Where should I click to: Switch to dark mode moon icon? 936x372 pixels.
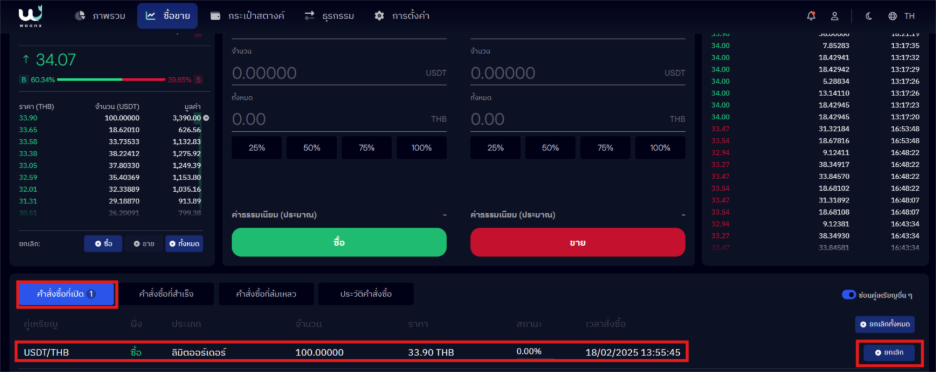tap(869, 16)
